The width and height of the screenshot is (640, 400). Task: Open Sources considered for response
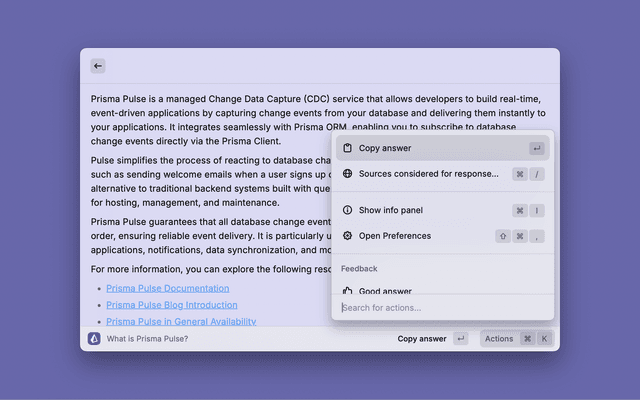tap(428, 174)
